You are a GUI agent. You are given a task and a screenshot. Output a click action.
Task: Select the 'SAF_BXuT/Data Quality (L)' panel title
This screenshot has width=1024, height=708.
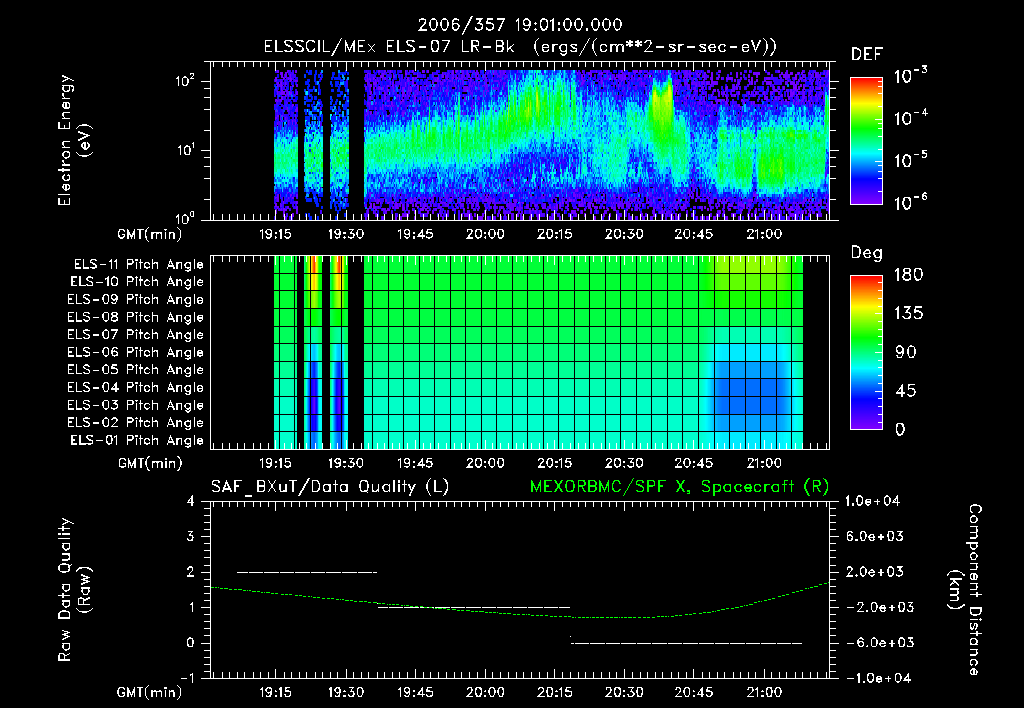[330, 487]
